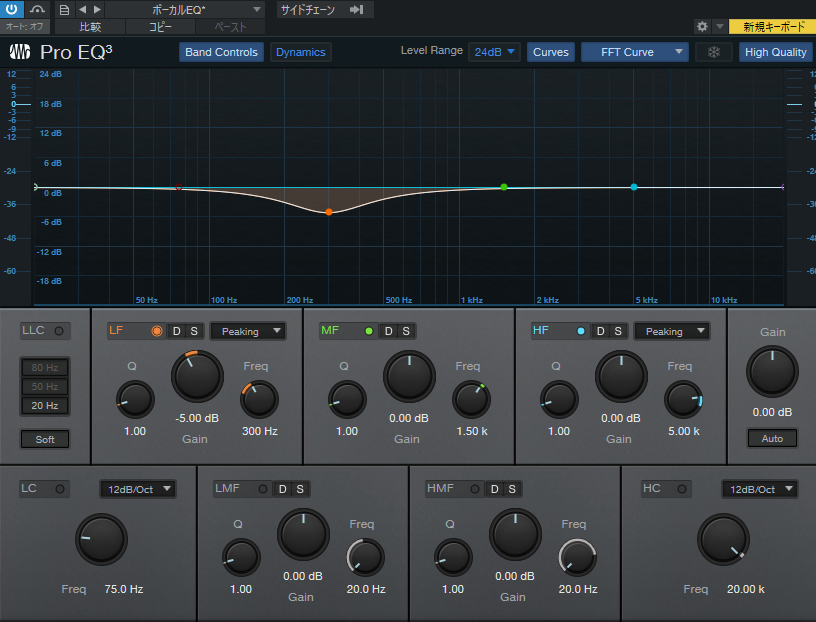Viewport: 816px width, 622px height.
Task: Toggle the High Quality button
Action: pos(775,52)
